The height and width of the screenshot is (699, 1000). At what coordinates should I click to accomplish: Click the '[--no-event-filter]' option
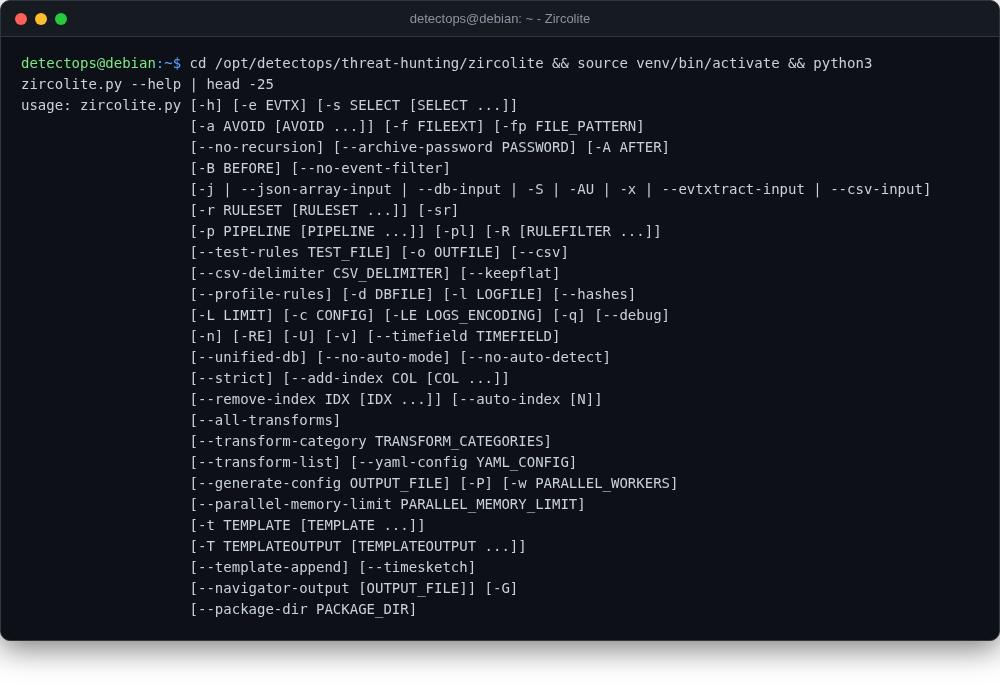point(371,168)
